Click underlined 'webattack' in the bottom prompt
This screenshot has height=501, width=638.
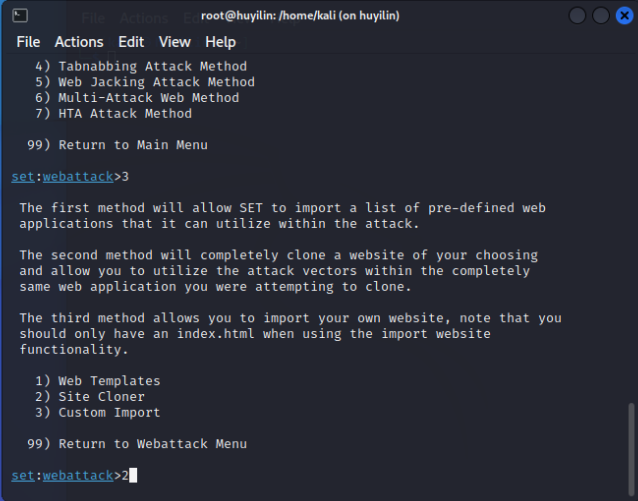click(x=78, y=475)
